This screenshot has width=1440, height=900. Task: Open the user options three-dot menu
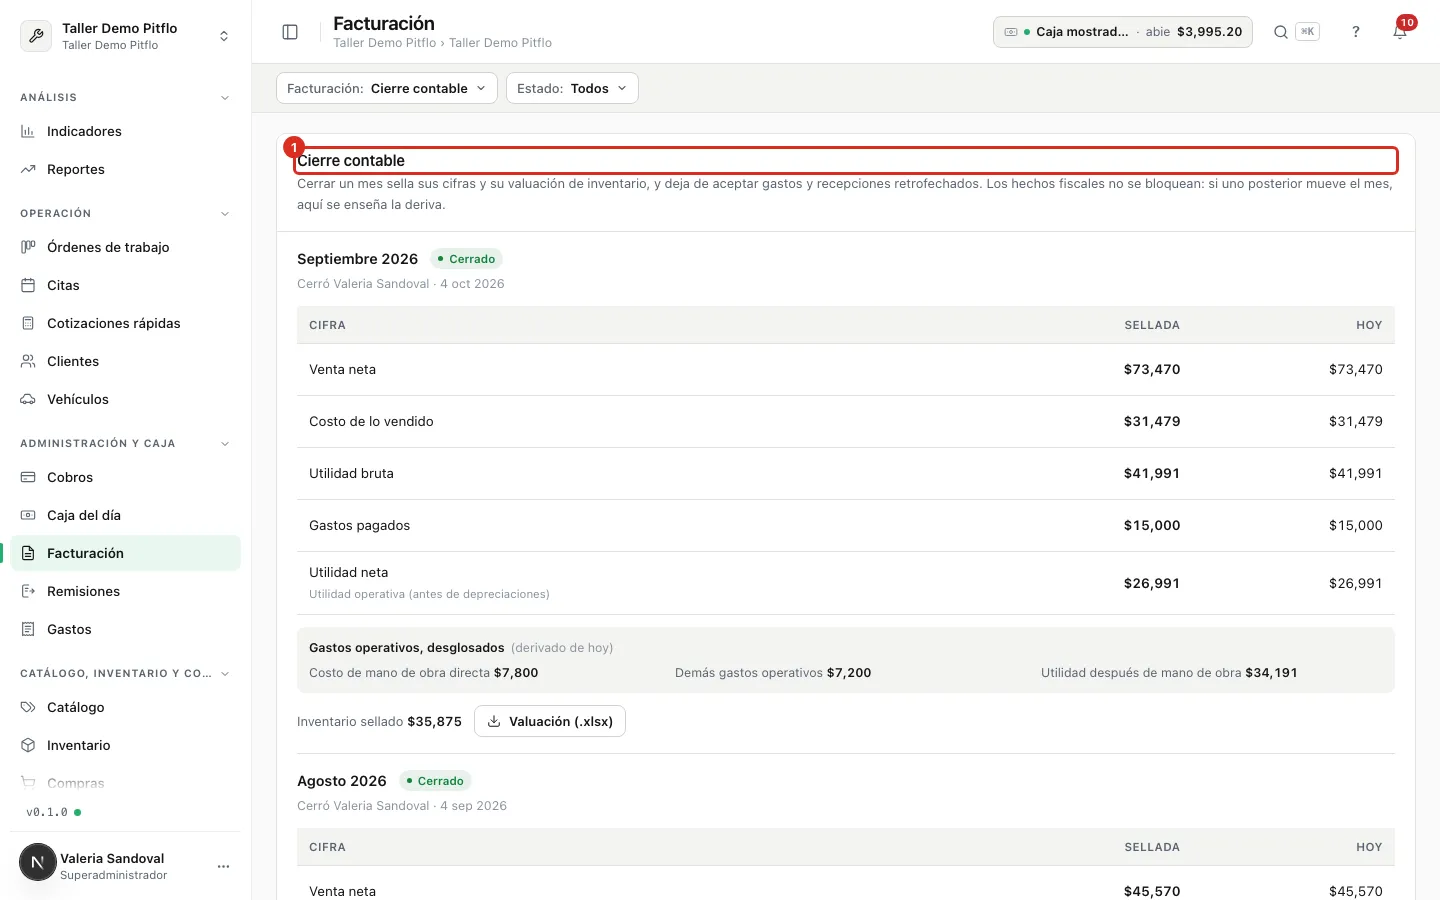[x=223, y=866]
